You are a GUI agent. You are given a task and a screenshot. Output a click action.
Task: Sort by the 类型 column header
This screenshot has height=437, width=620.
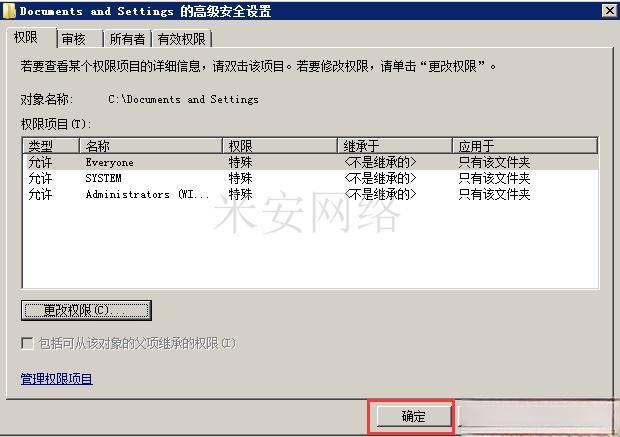[x=51, y=146]
